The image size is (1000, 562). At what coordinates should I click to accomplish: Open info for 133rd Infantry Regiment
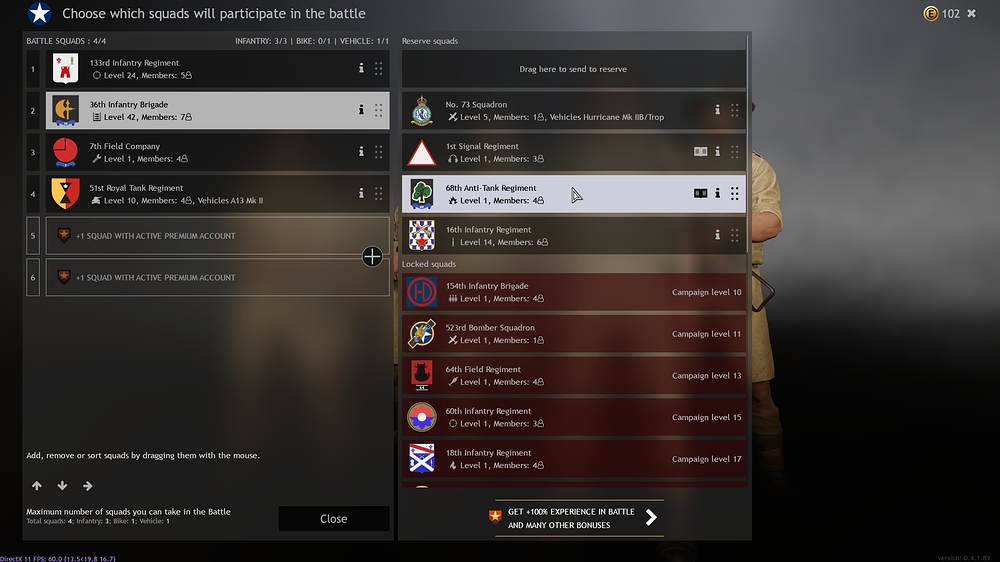click(361, 68)
